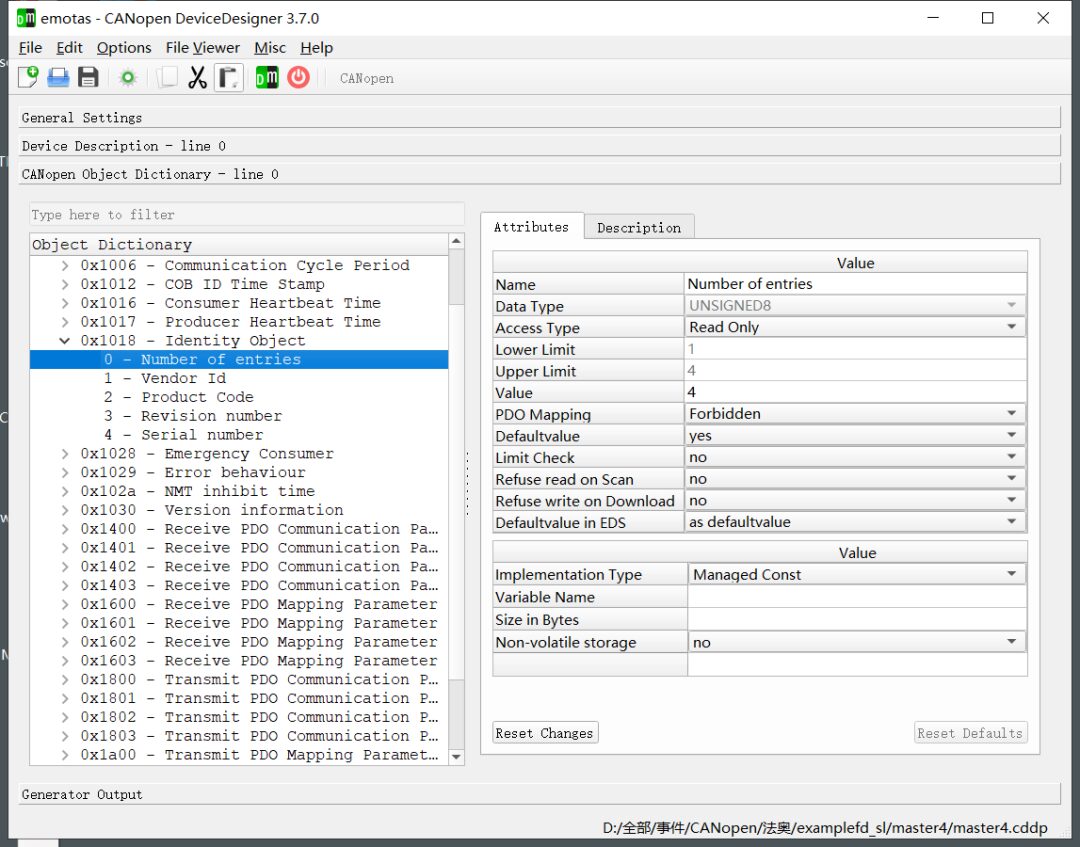Open the Help menu
This screenshot has height=847, width=1080.
tap(317, 48)
